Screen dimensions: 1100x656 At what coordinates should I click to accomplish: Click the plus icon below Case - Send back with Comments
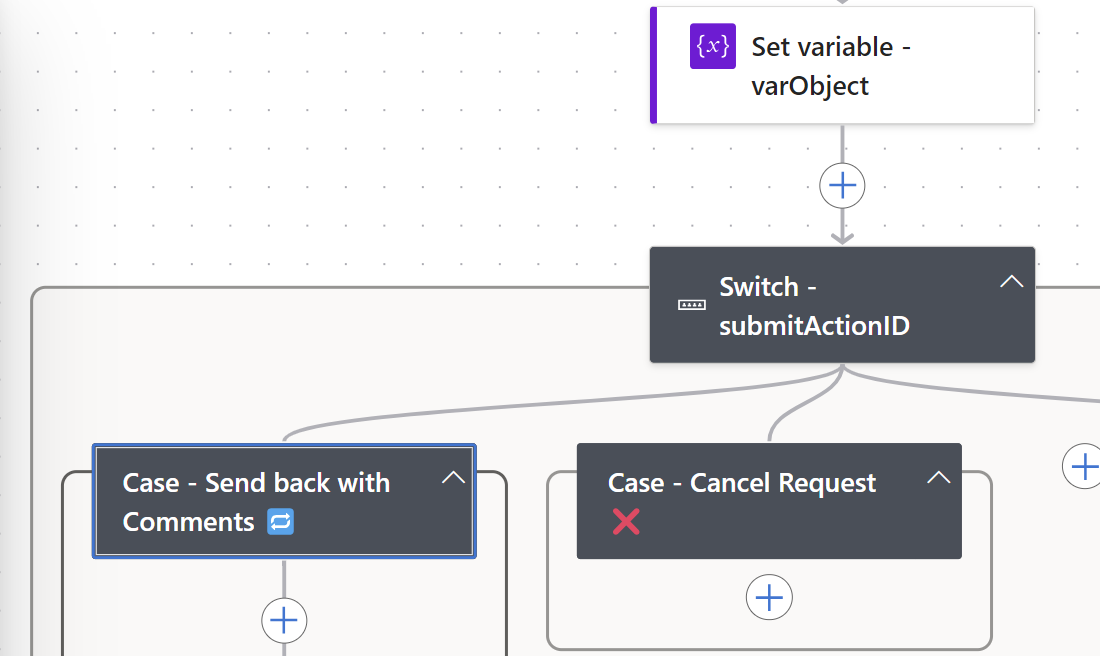coord(284,620)
